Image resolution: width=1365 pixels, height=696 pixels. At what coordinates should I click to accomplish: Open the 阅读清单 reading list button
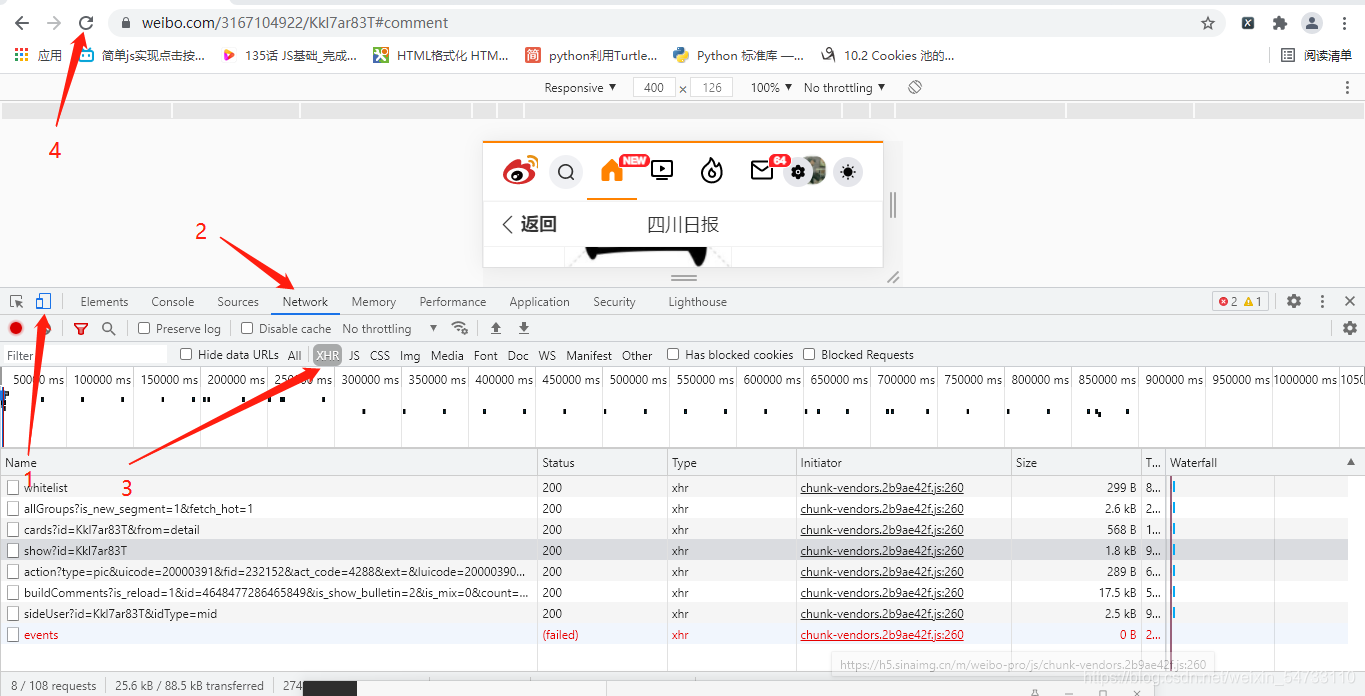[1317, 55]
